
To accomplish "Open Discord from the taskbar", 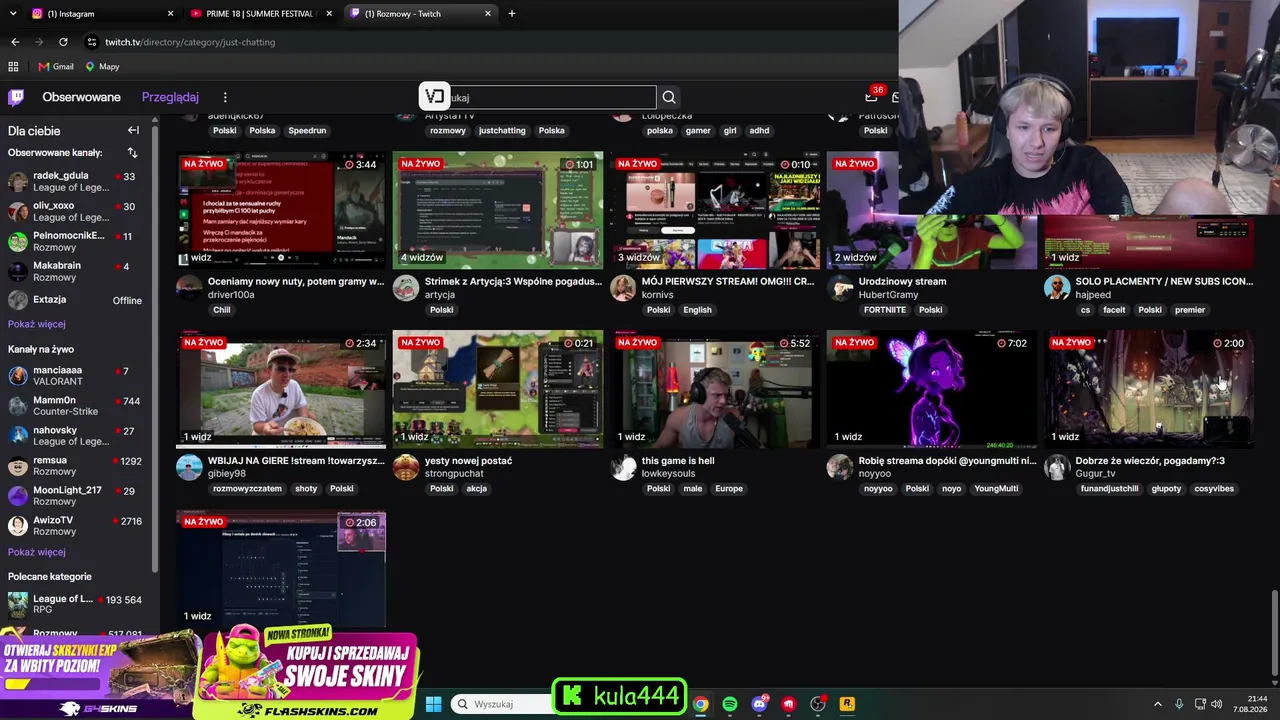I will click(759, 704).
